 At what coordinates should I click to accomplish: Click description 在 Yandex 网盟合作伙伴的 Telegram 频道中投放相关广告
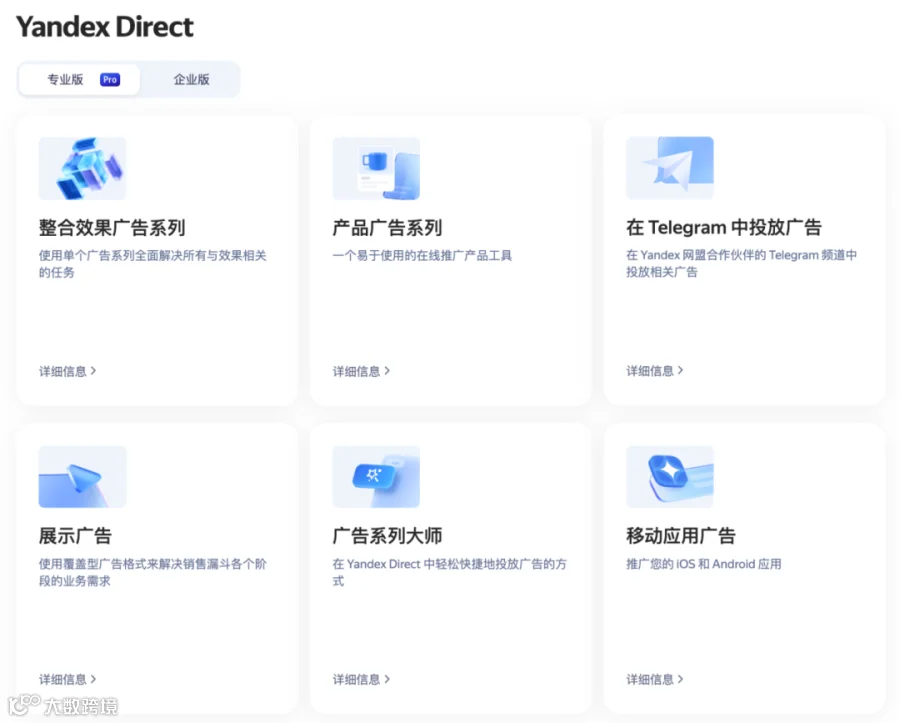coord(742,263)
